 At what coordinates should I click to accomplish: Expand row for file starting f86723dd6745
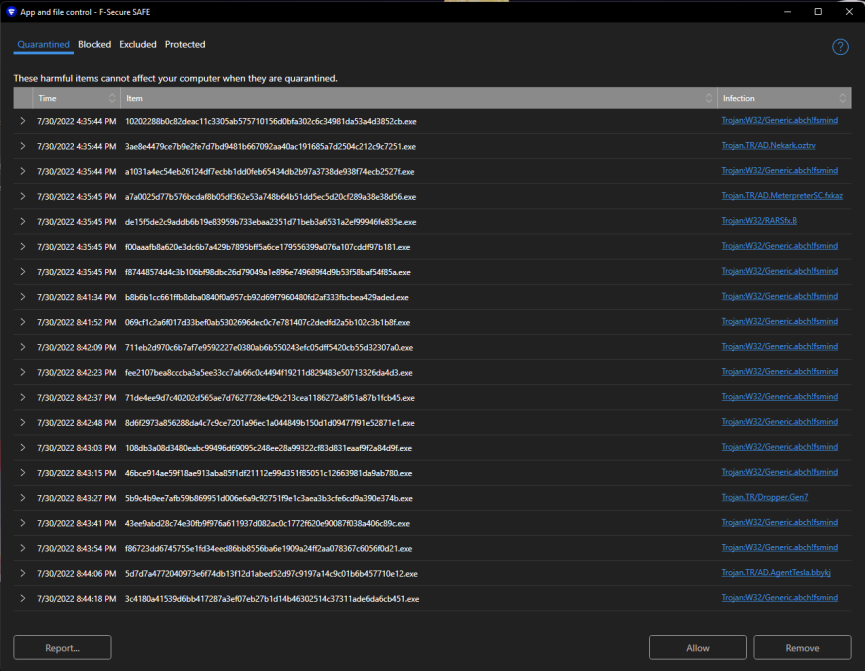point(23,548)
